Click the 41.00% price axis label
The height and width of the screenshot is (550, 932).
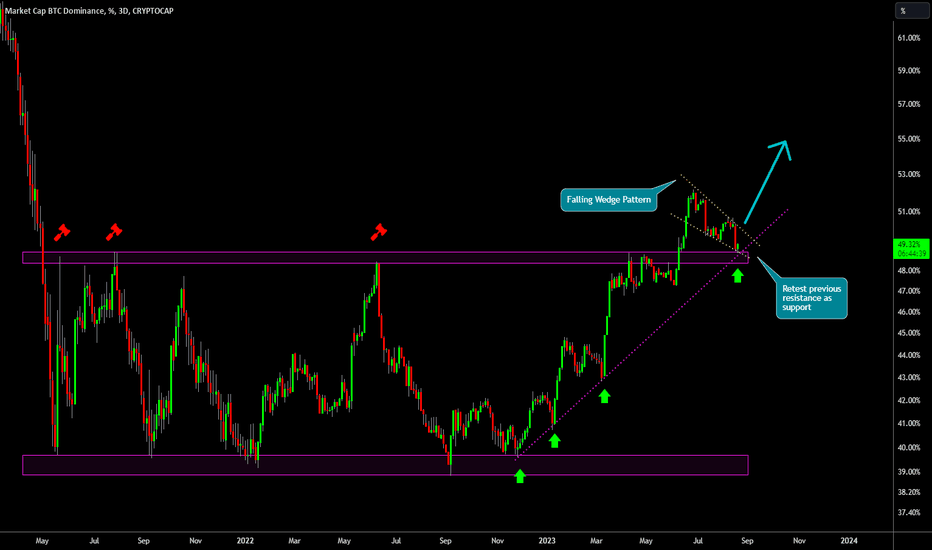pyautogui.click(x=909, y=424)
